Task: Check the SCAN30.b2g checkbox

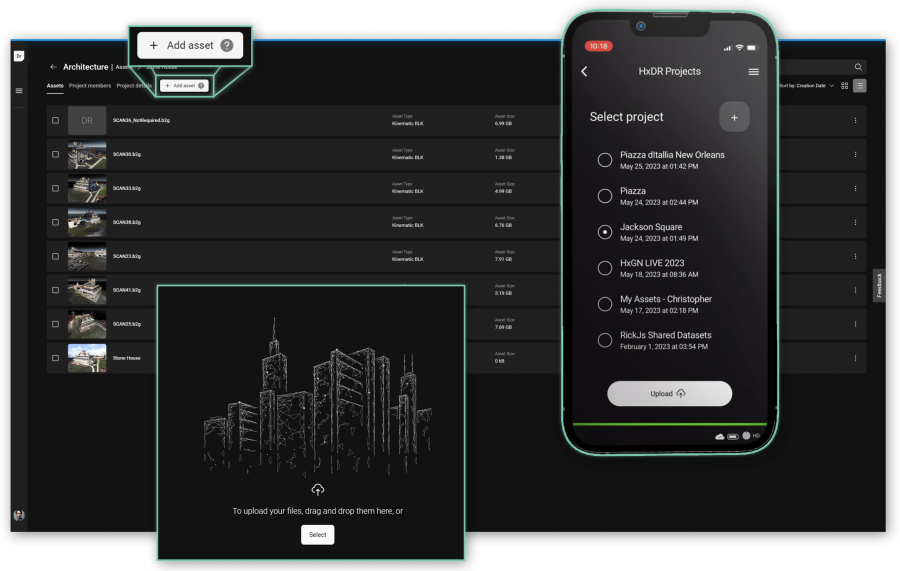Action: 56,154
